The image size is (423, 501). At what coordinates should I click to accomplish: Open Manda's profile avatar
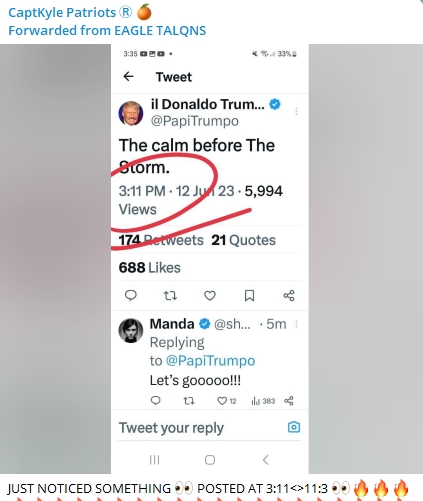click(131, 330)
